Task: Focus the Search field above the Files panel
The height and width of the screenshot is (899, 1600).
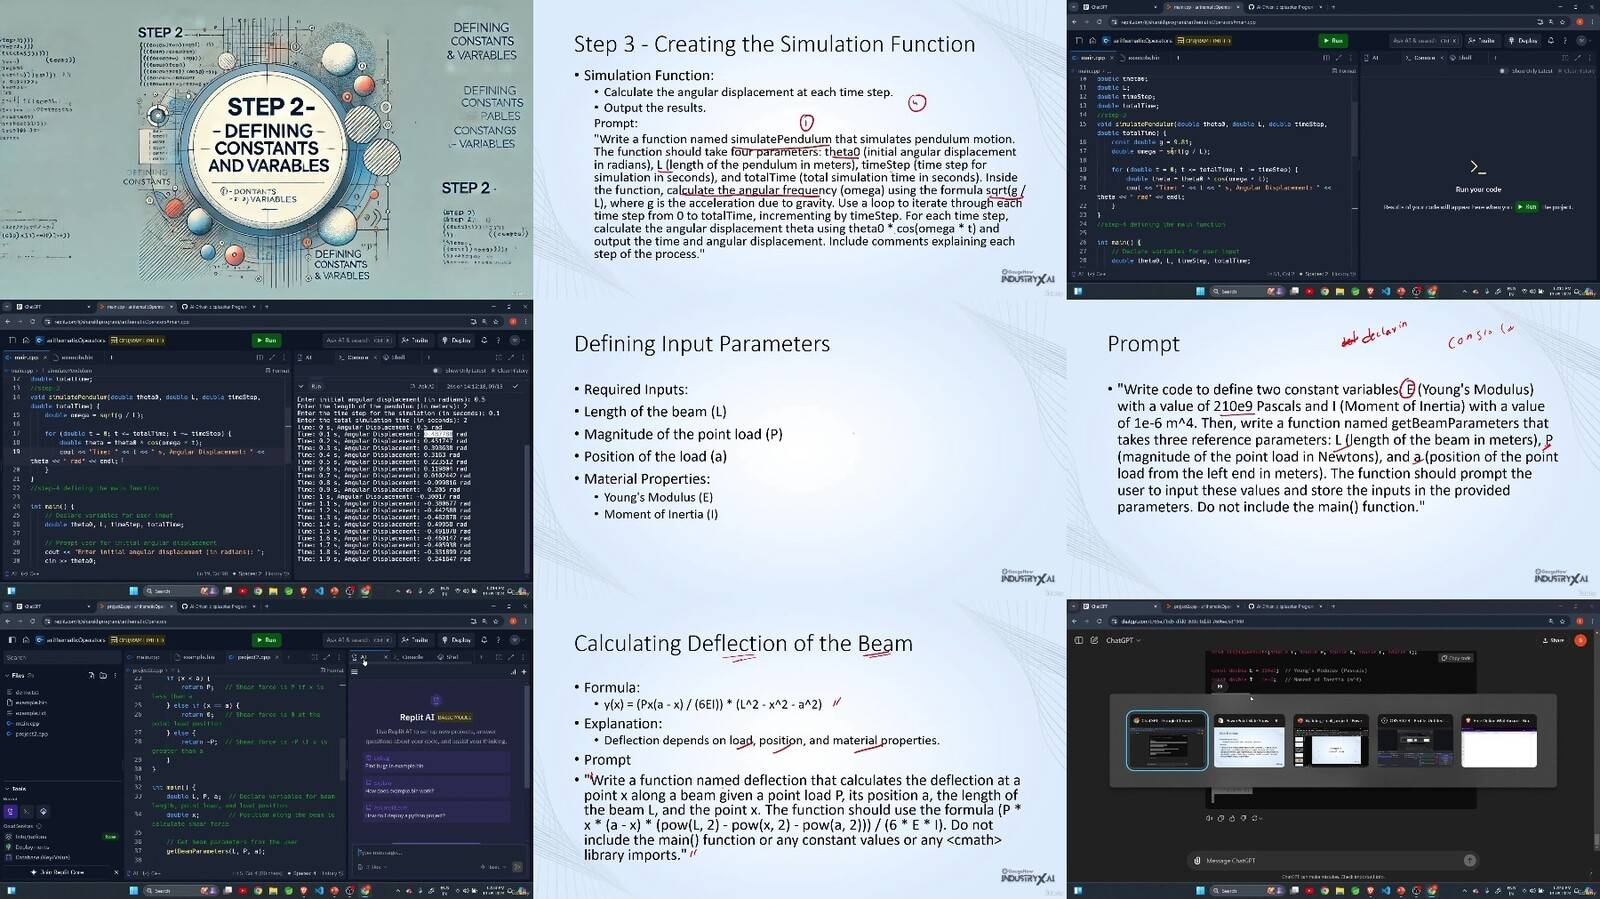Action: (62, 657)
